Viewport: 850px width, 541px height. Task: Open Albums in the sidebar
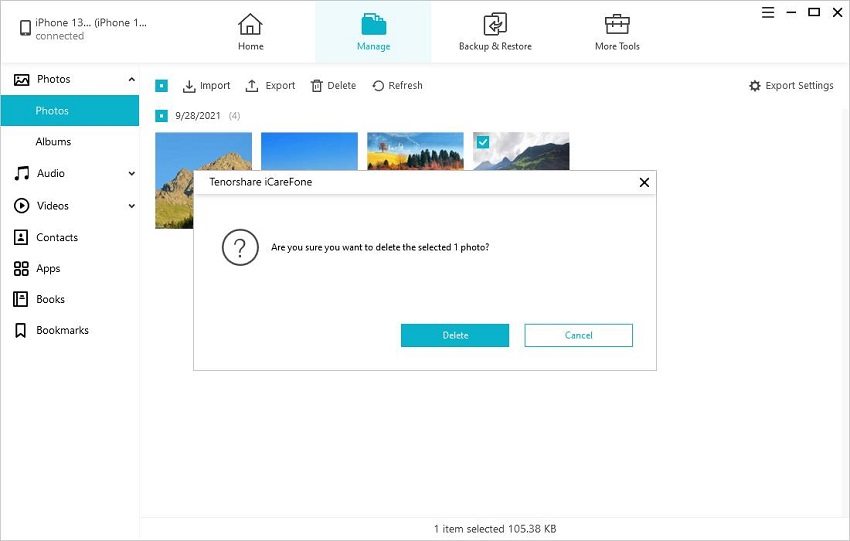[x=53, y=141]
